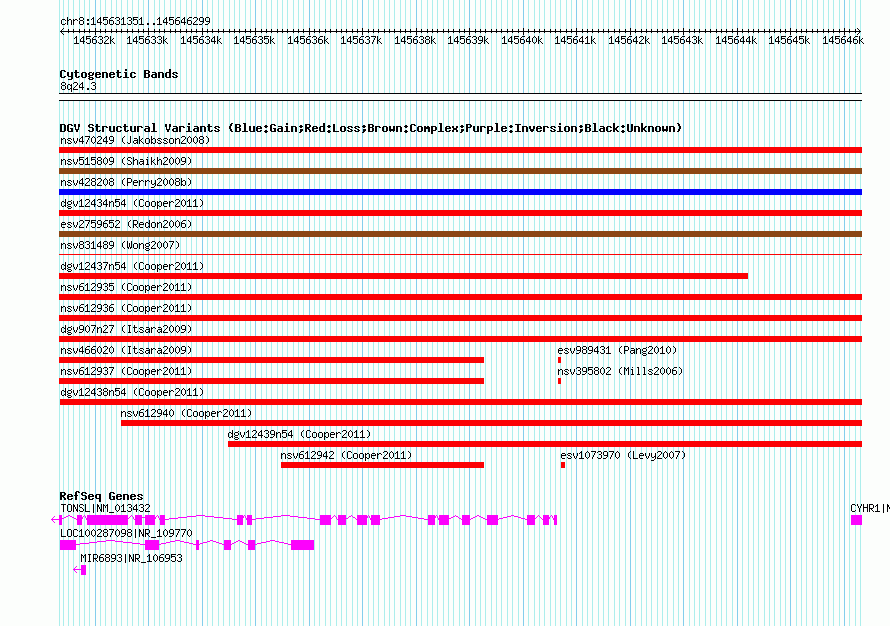Screen dimensions: 890x626
Task: Click the blue nsv428208 (Perry2008b) gain bar
Action: pyautogui.click(x=460, y=192)
